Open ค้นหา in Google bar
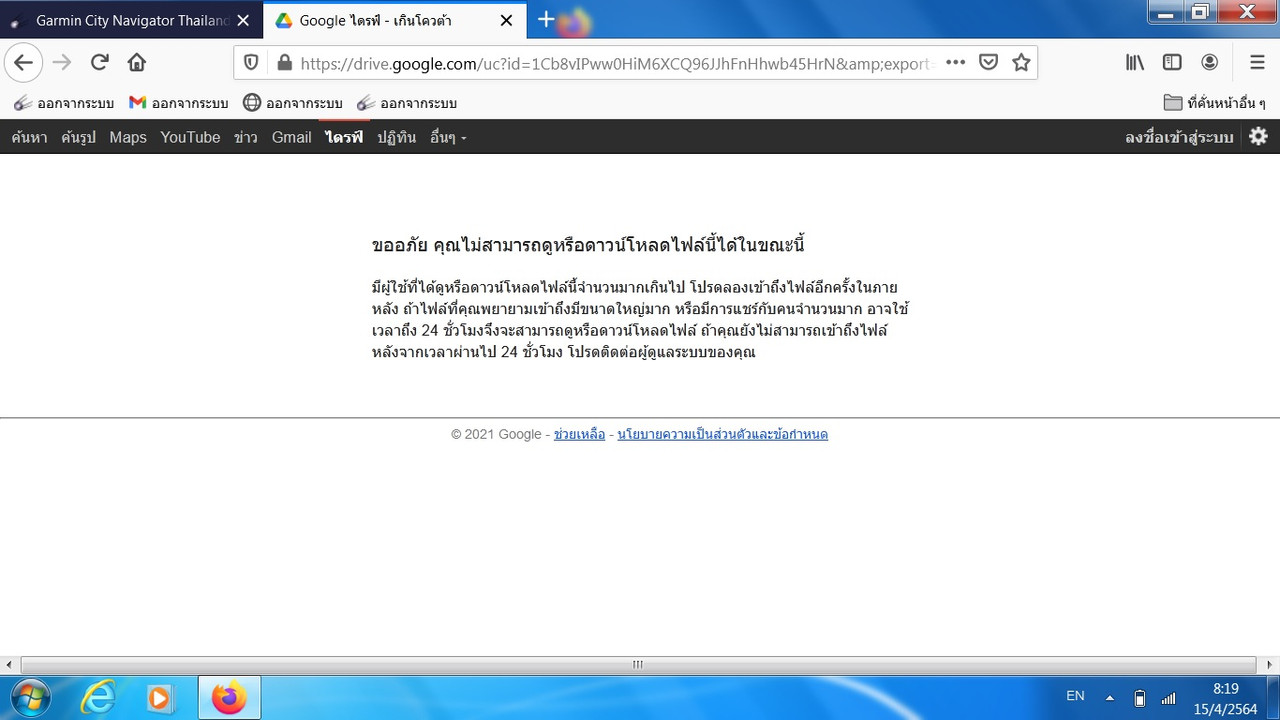The height and width of the screenshot is (720, 1280). [x=29, y=137]
